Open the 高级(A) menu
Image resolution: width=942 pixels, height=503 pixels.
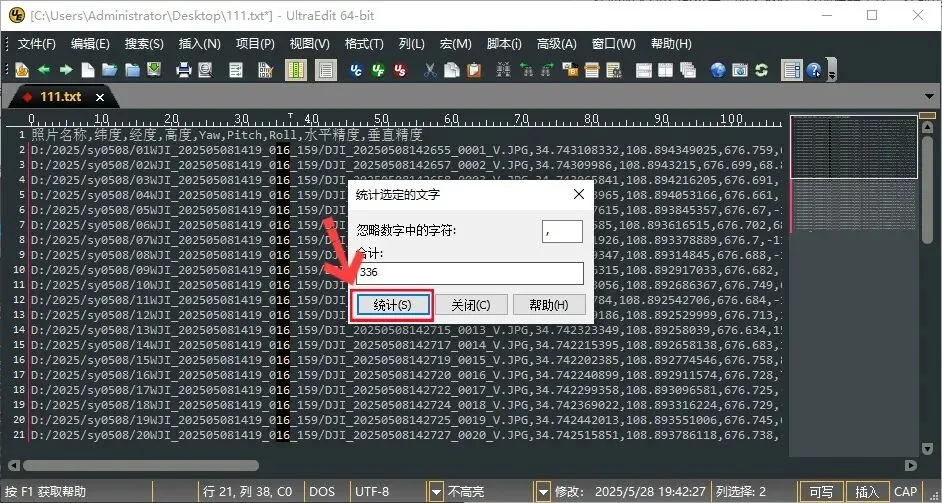(x=556, y=44)
